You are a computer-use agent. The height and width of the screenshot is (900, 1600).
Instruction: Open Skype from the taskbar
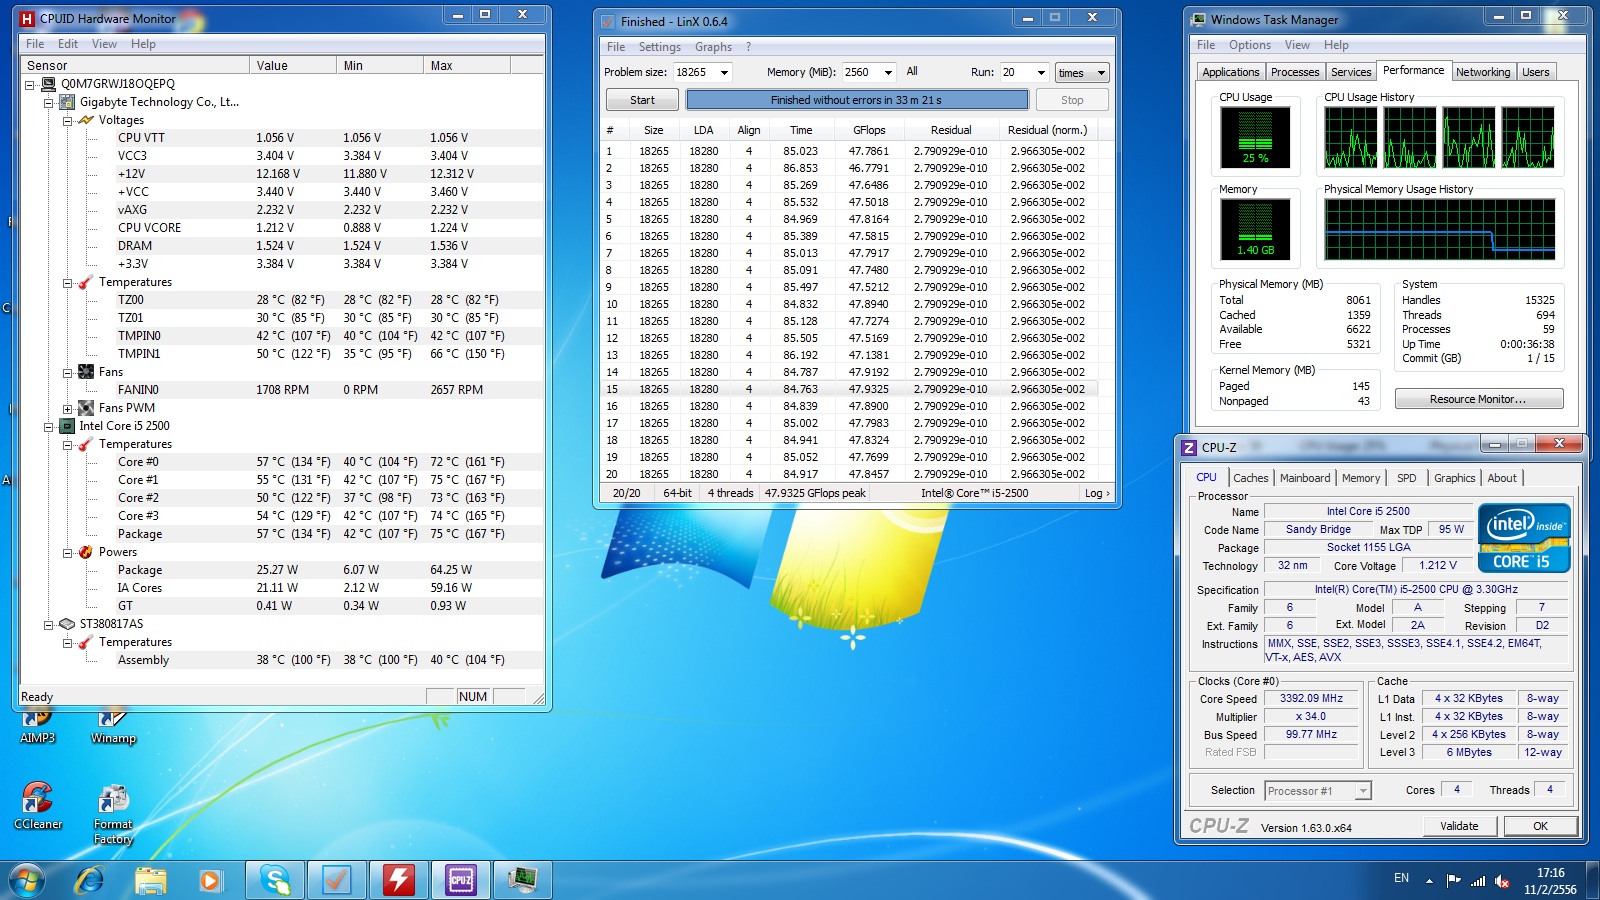click(275, 880)
